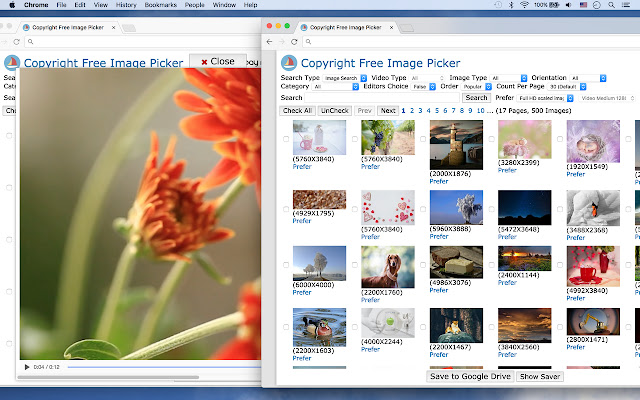The image size is (640, 400).
Task: Click the UnCheck button
Action: [334, 111]
